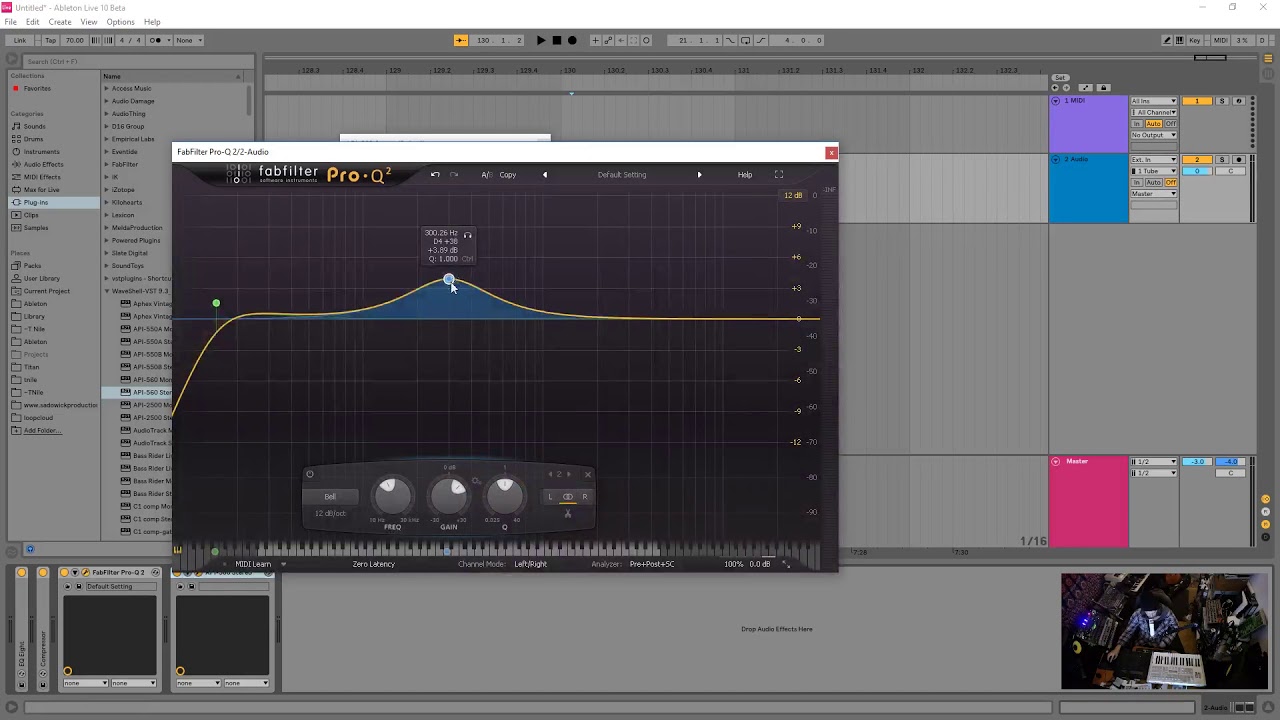The width and height of the screenshot is (1280, 720).
Task: Click the Tap tempo button
Action: [x=51, y=40]
